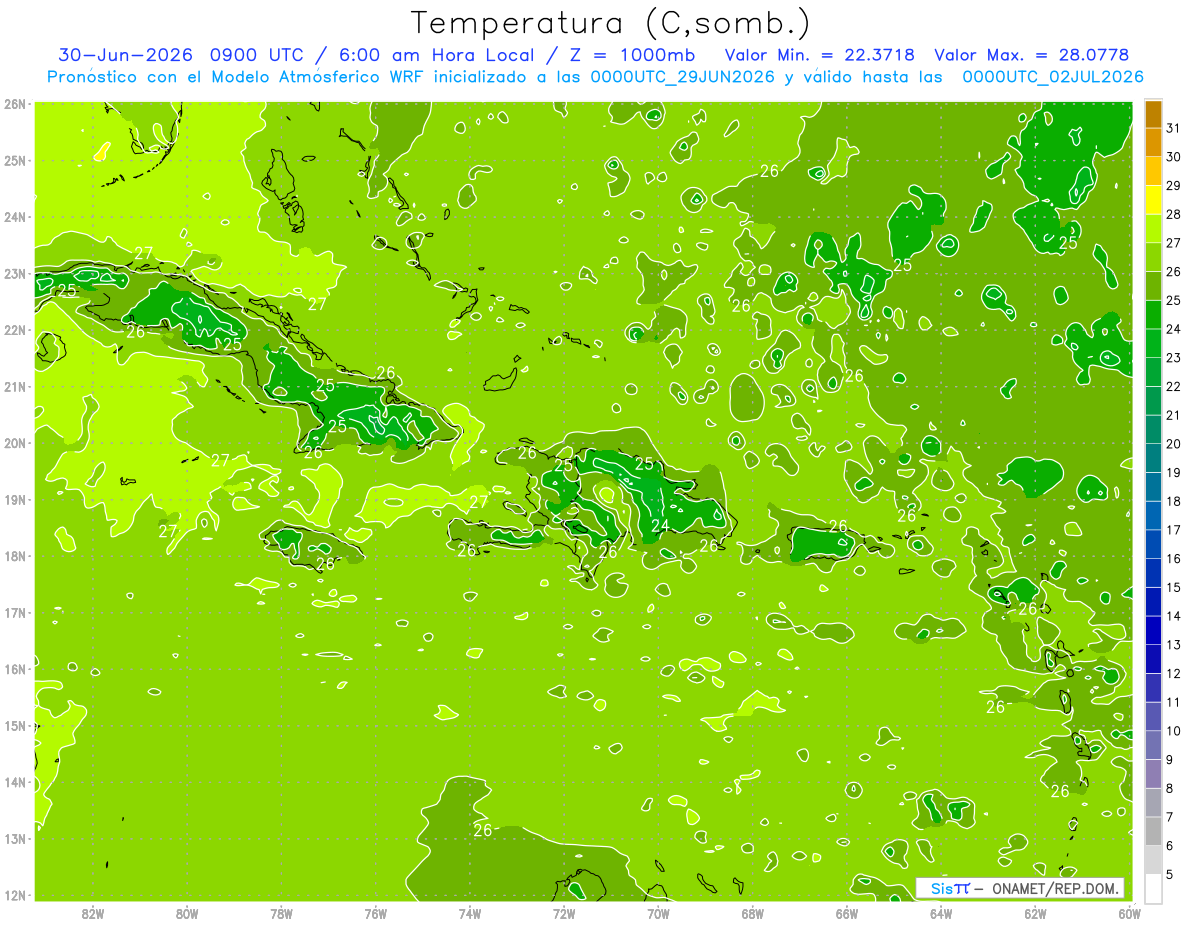1200x927 pixels.
Task: Click longitude axis label 82W
Action: coord(93,913)
